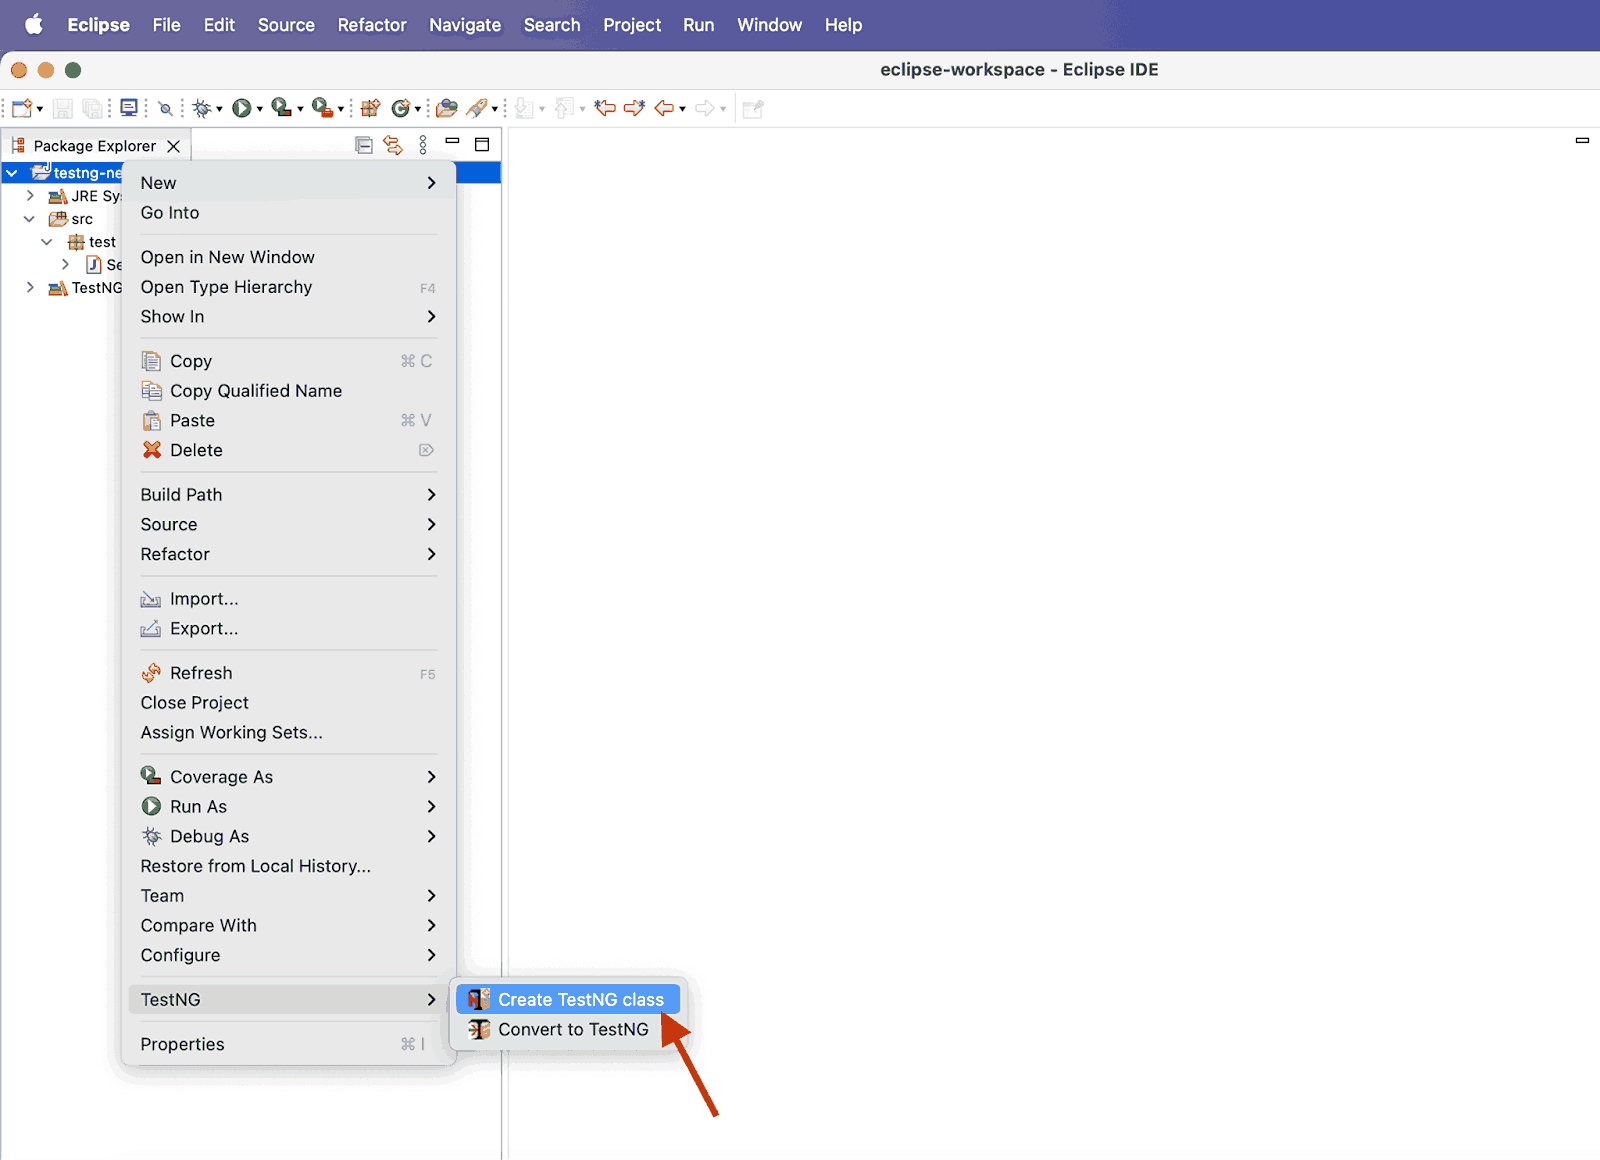
Task: Navigate forward with the right arrow icon
Action: click(x=705, y=107)
